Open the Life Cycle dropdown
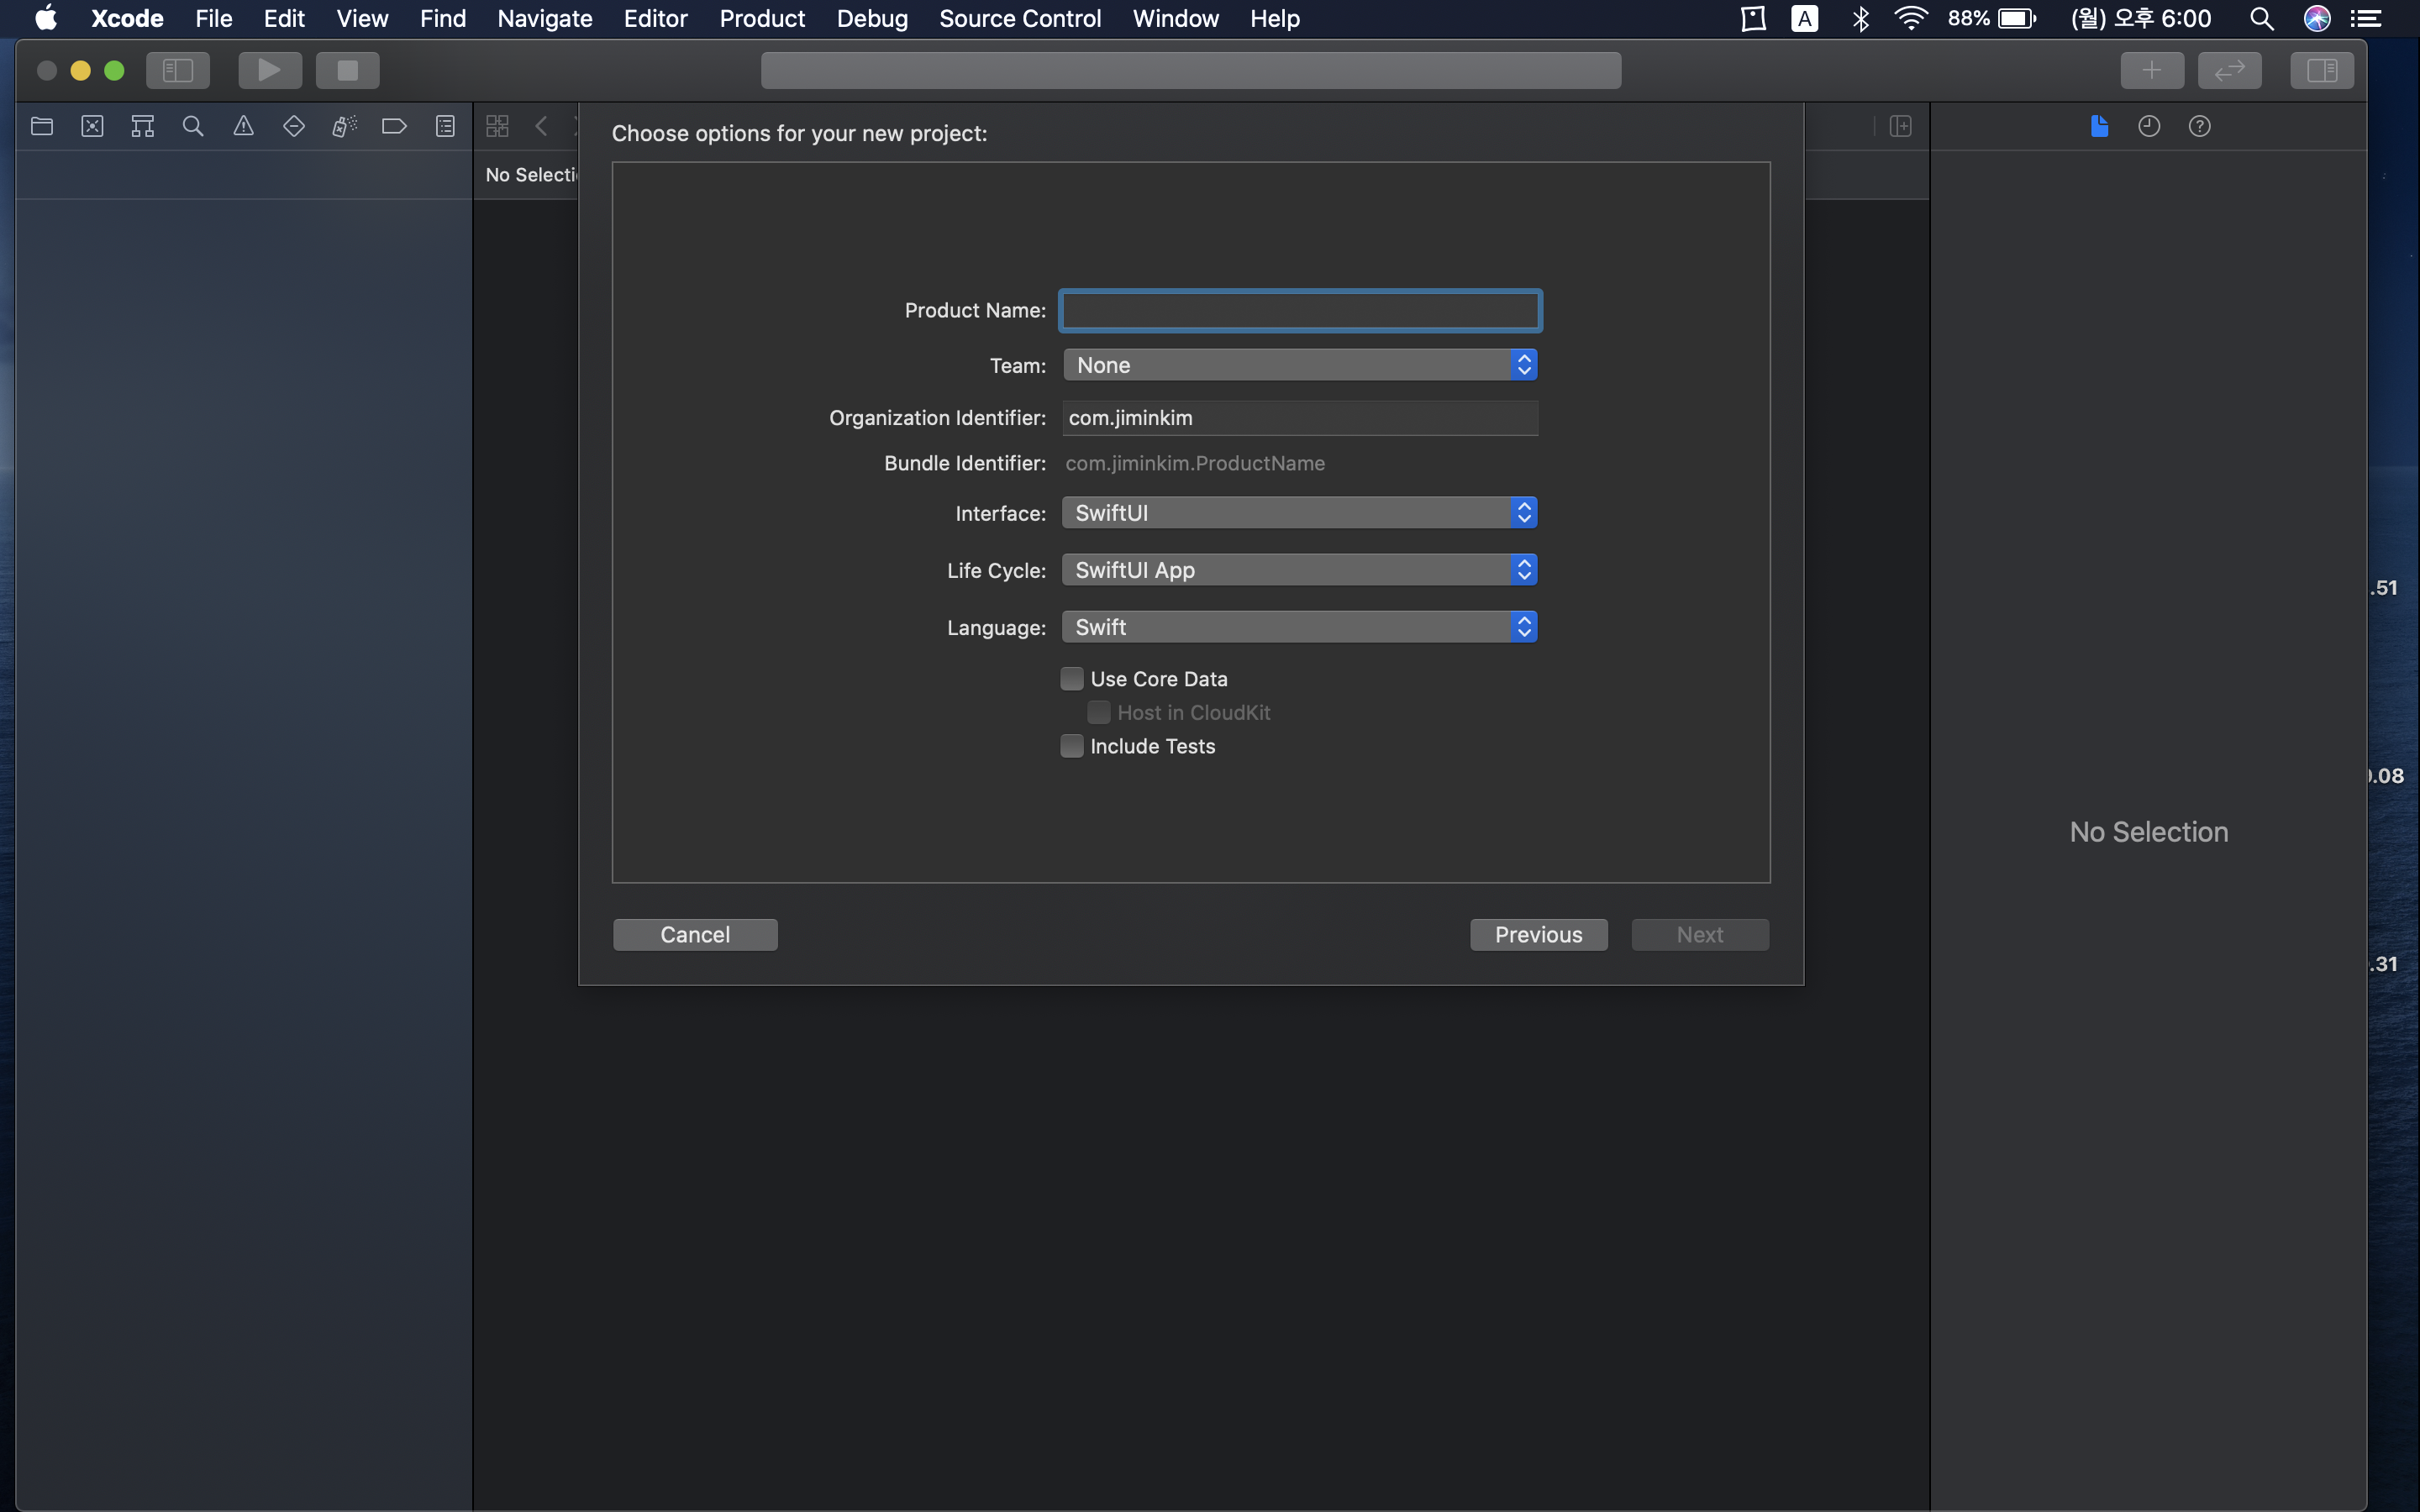 tap(1300, 570)
